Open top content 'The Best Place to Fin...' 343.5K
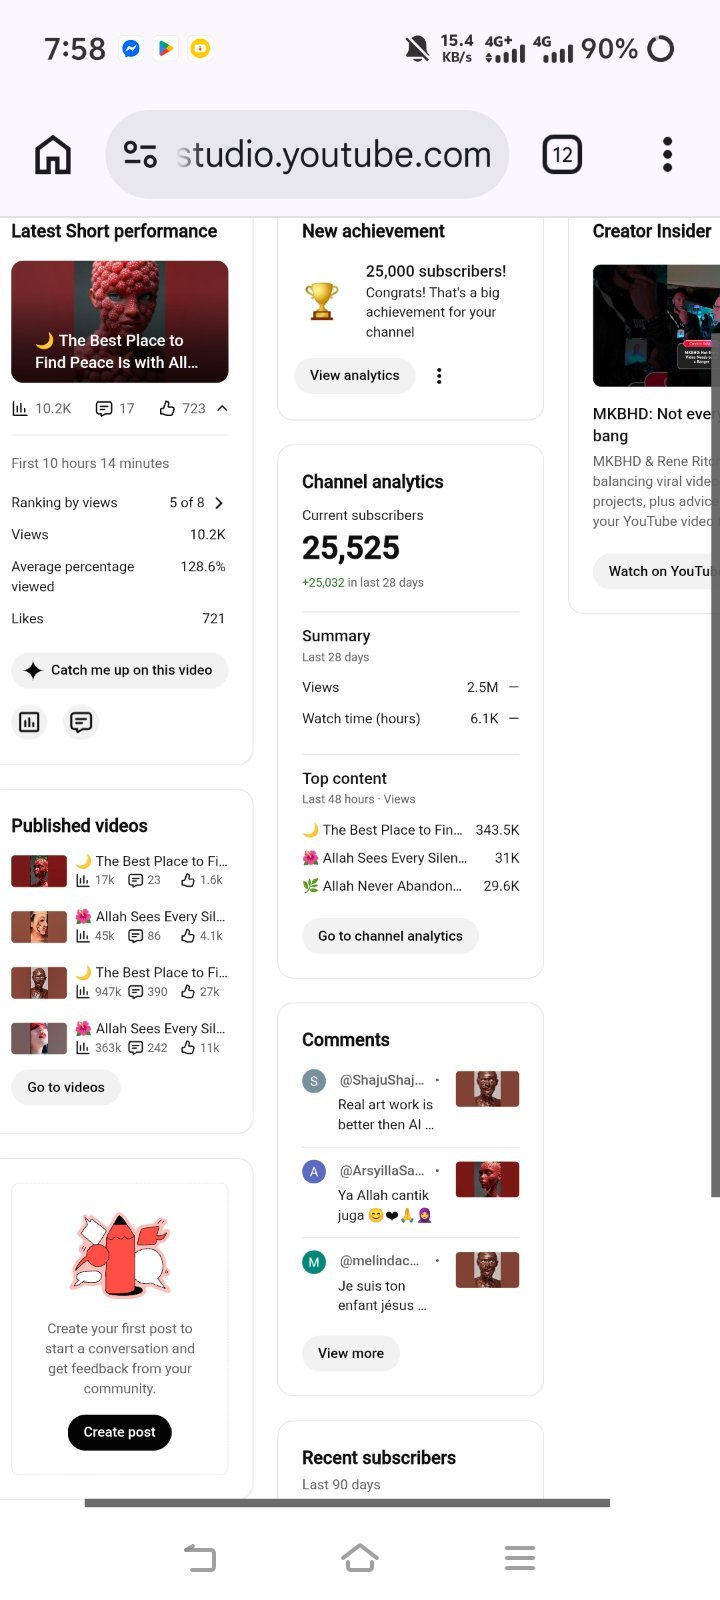The height and width of the screenshot is (1600, 720). pos(411,830)
